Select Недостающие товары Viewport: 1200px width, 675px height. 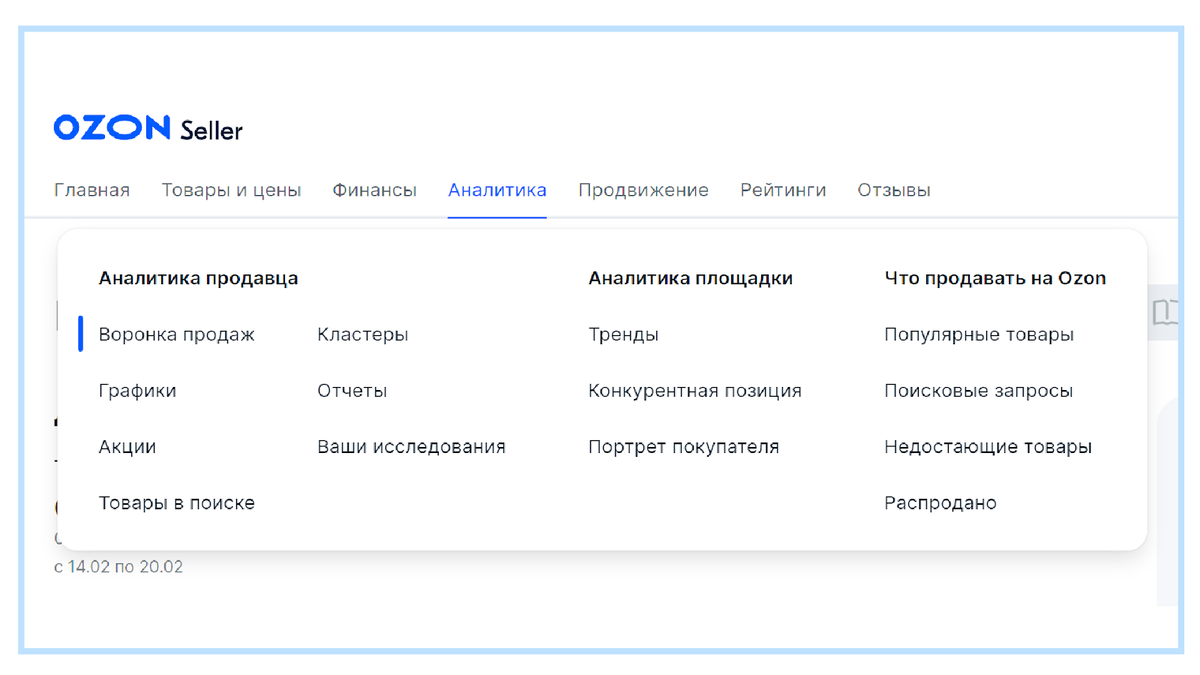pyautogui.click(x=988, y=447)
